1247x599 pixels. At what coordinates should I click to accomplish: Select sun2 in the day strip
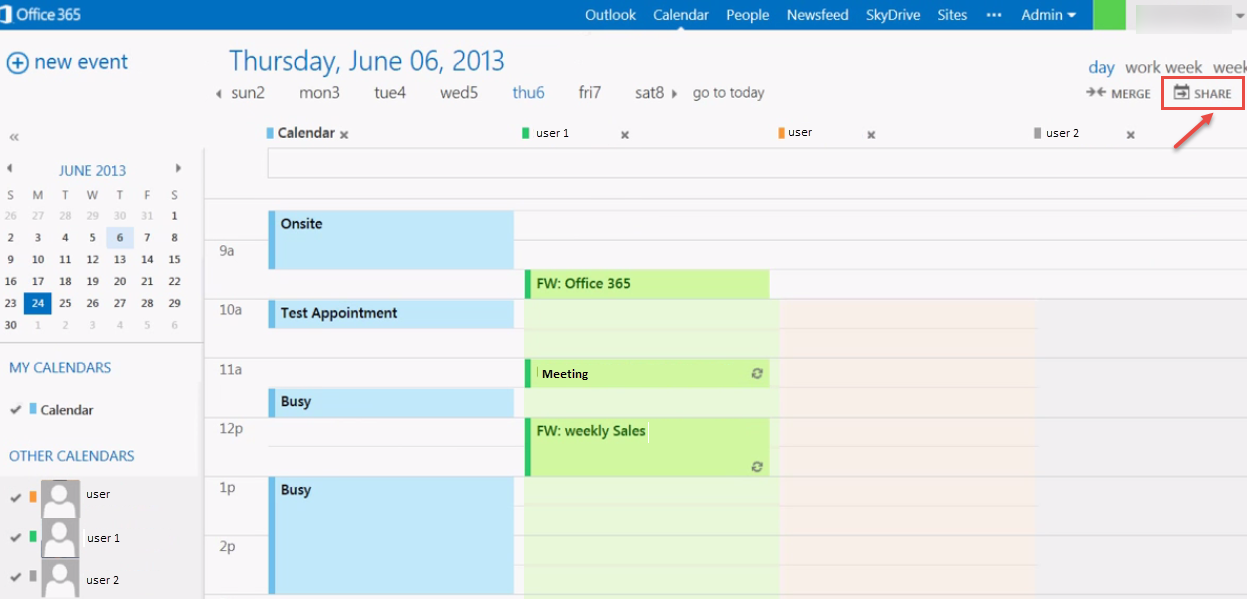[247, 93]
